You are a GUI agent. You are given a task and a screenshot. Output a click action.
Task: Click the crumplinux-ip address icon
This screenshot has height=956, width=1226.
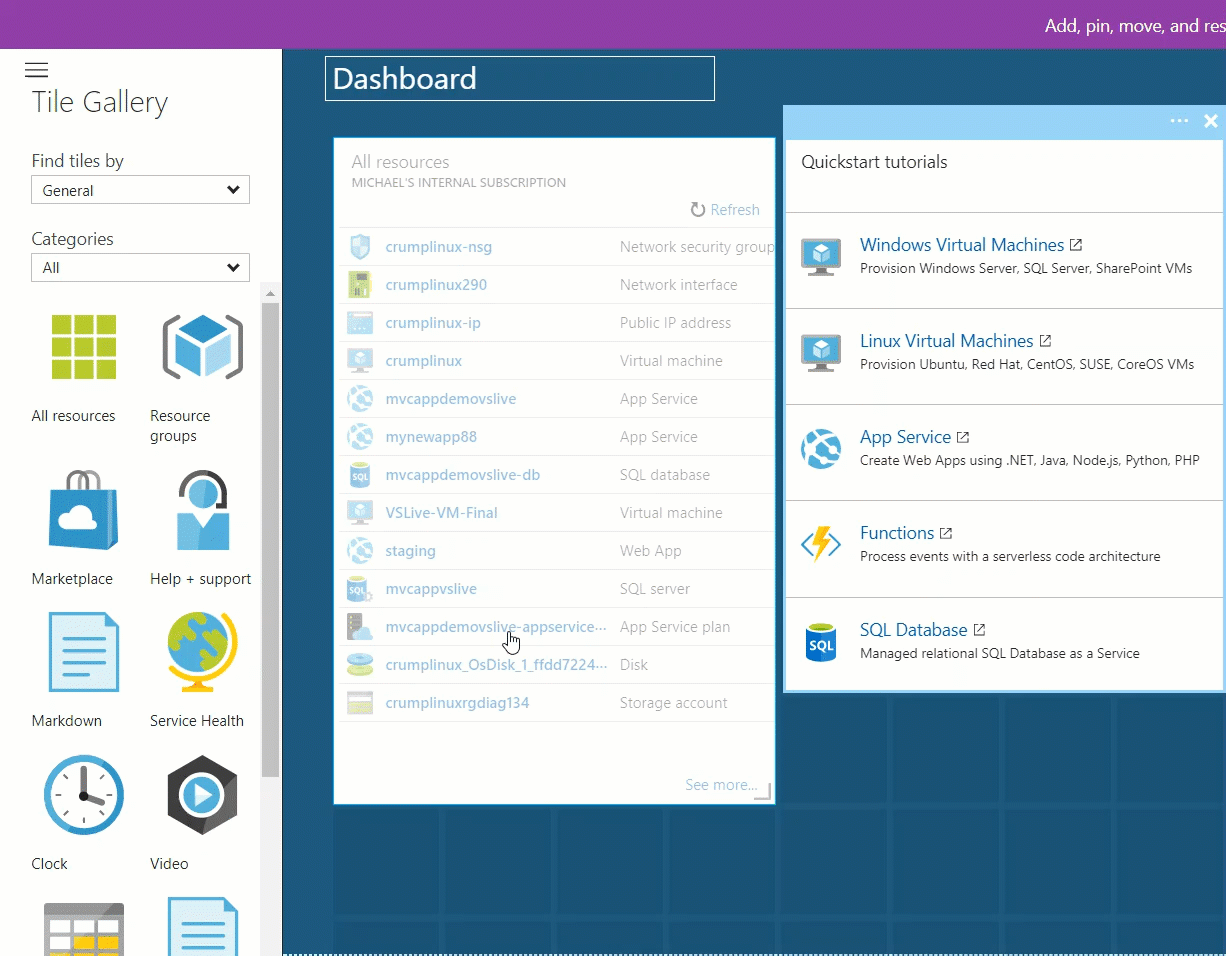(x=359, y=323)
